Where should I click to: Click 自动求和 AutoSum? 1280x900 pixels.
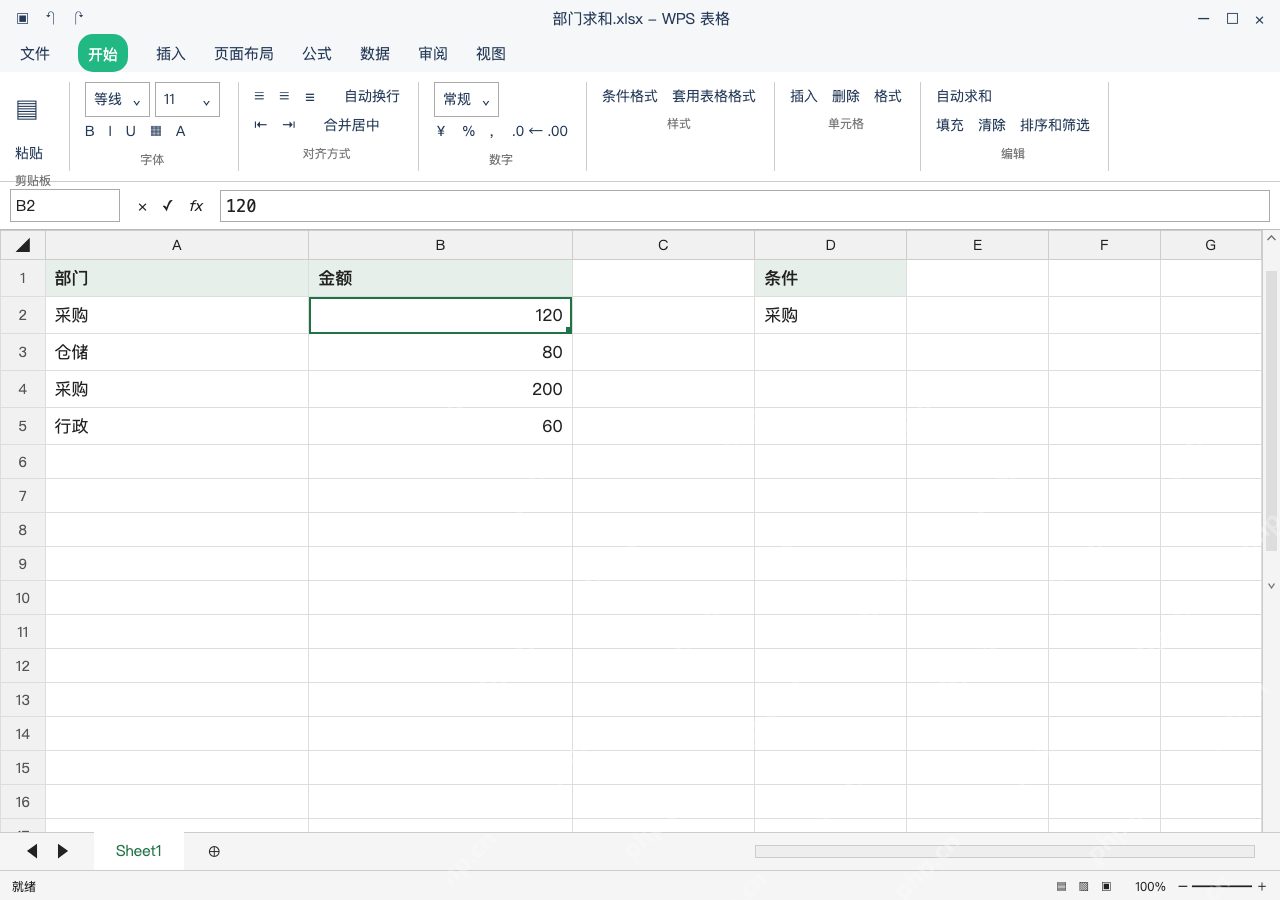964,96
